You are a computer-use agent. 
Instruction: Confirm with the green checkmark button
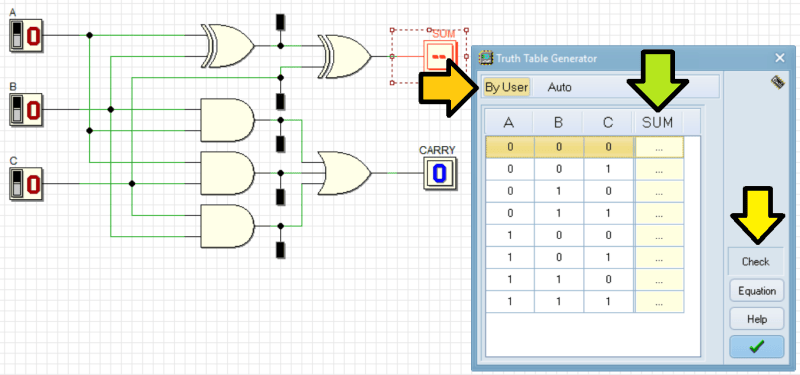coord(757,347)
